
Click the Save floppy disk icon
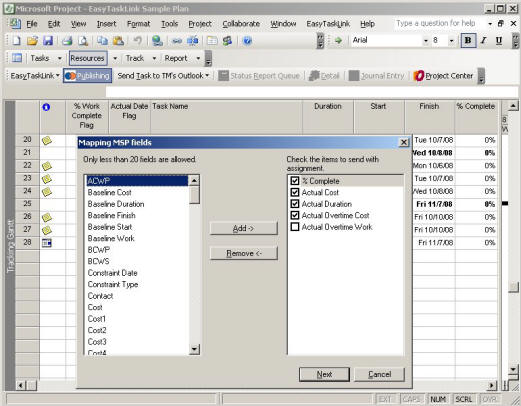(48, 41)
